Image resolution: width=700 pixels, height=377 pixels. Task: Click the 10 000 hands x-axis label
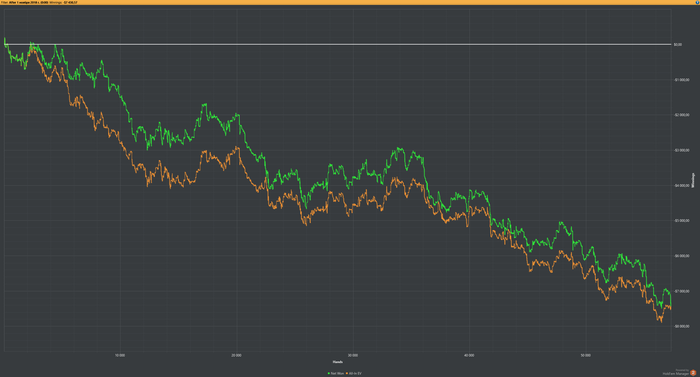click(x=120, y=356)
